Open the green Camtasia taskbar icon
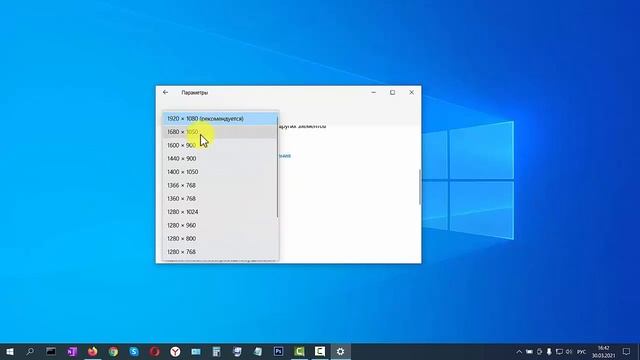Viewport: 640px width, 360px height. pyautogui.click(x=299, y=351)
